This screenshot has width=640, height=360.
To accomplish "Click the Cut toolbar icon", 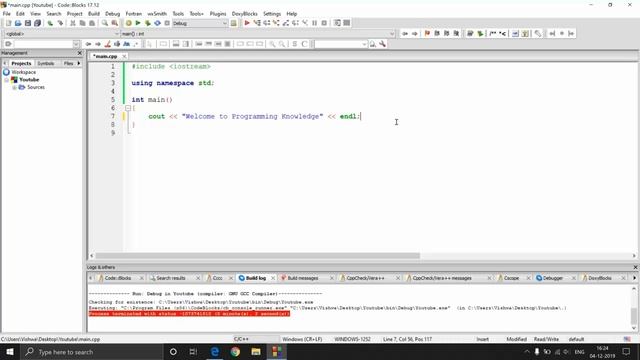I will [x=73, y=23].
